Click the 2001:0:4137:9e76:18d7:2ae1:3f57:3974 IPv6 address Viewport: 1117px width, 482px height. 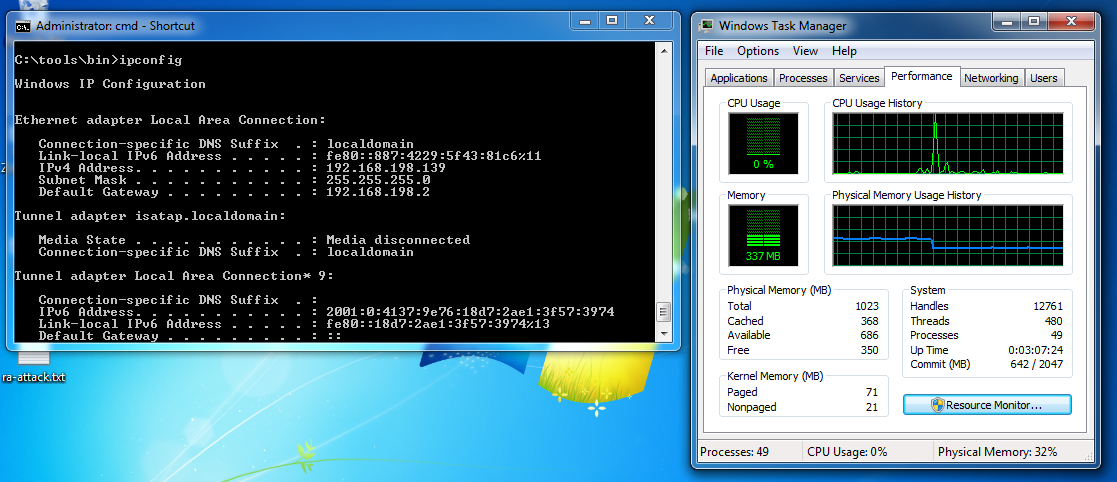point(470,312)
